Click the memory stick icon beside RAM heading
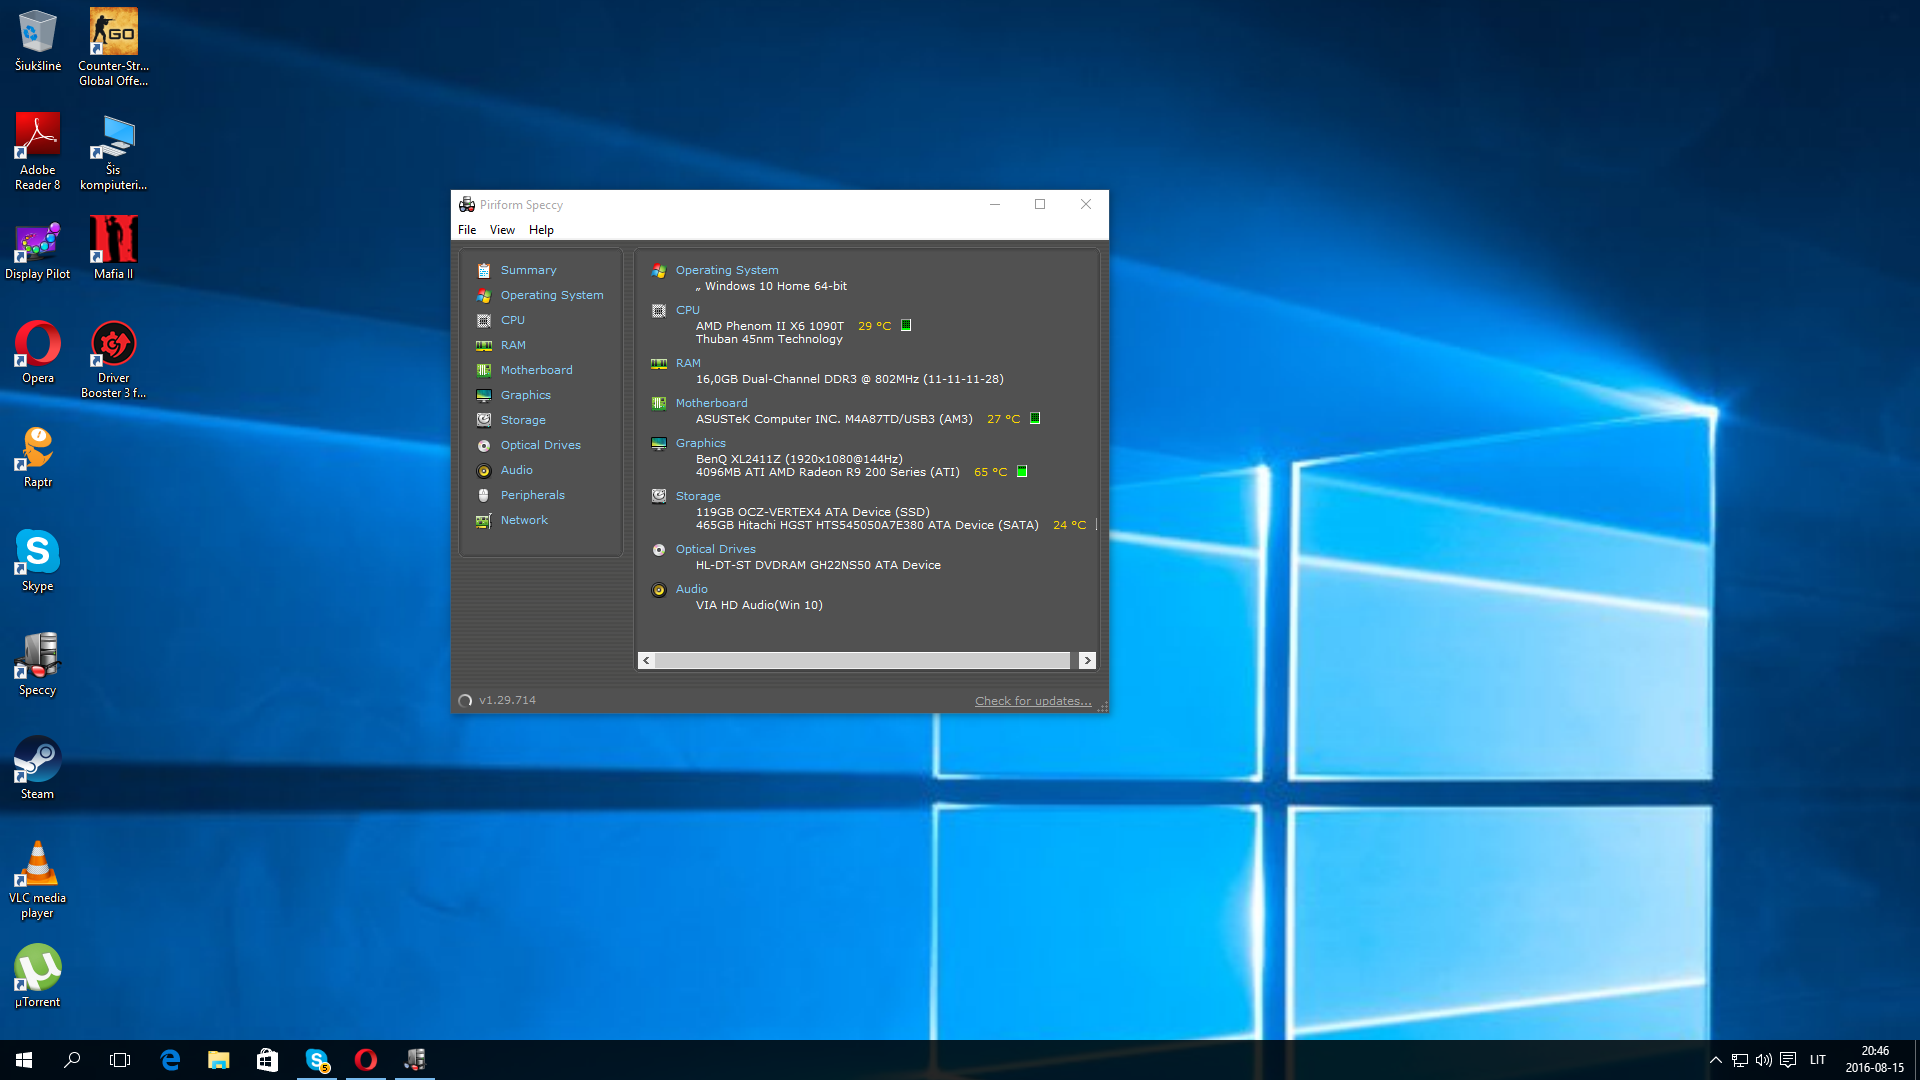 click(x=659, y=364)
